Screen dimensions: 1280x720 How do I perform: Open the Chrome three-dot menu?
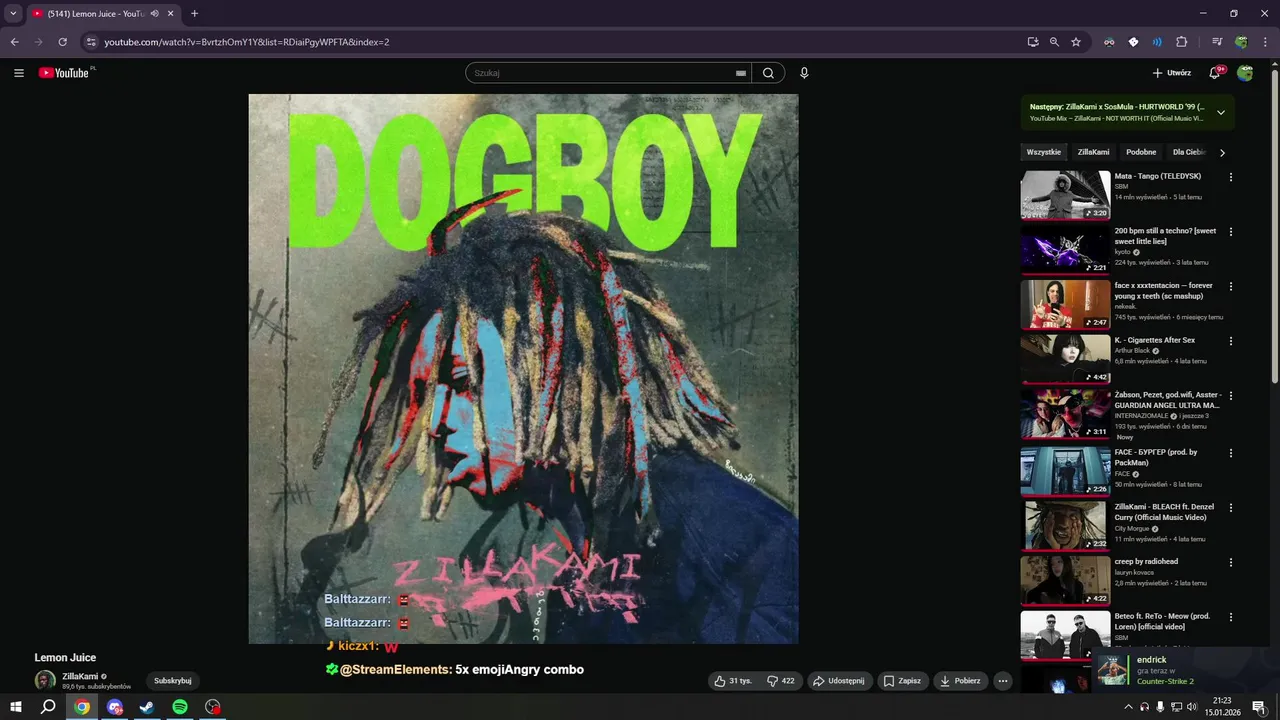tap(1265, 42)
